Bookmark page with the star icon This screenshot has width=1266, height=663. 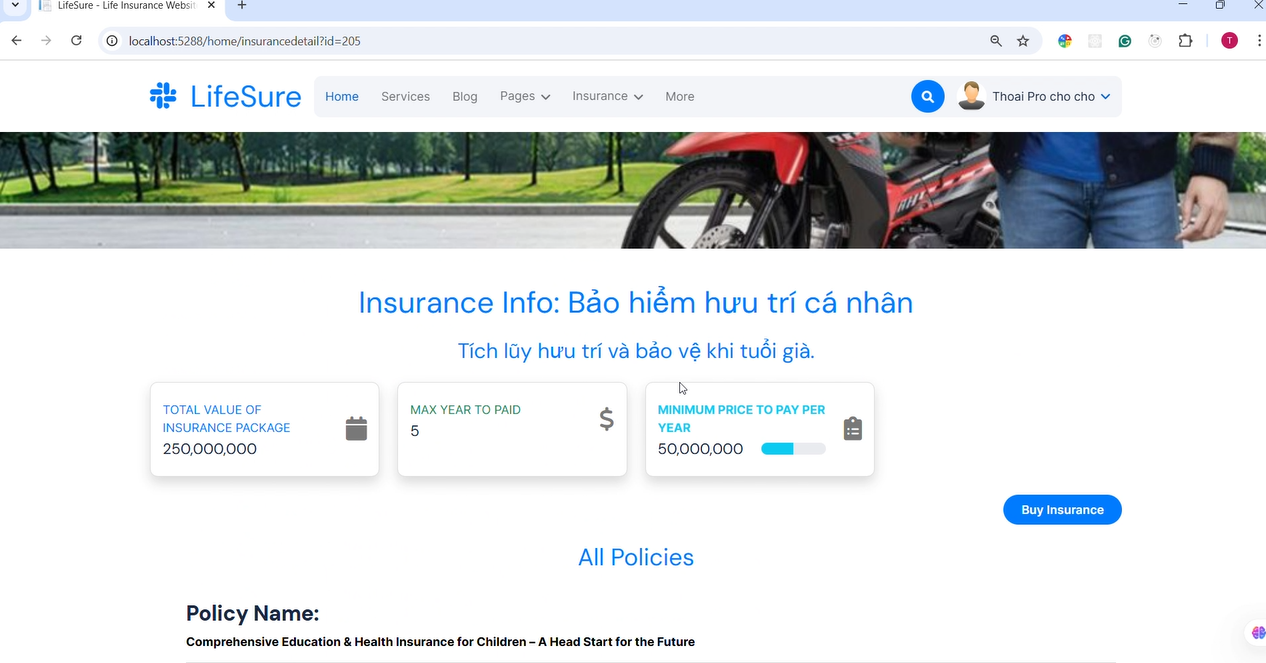[1023, 41]
